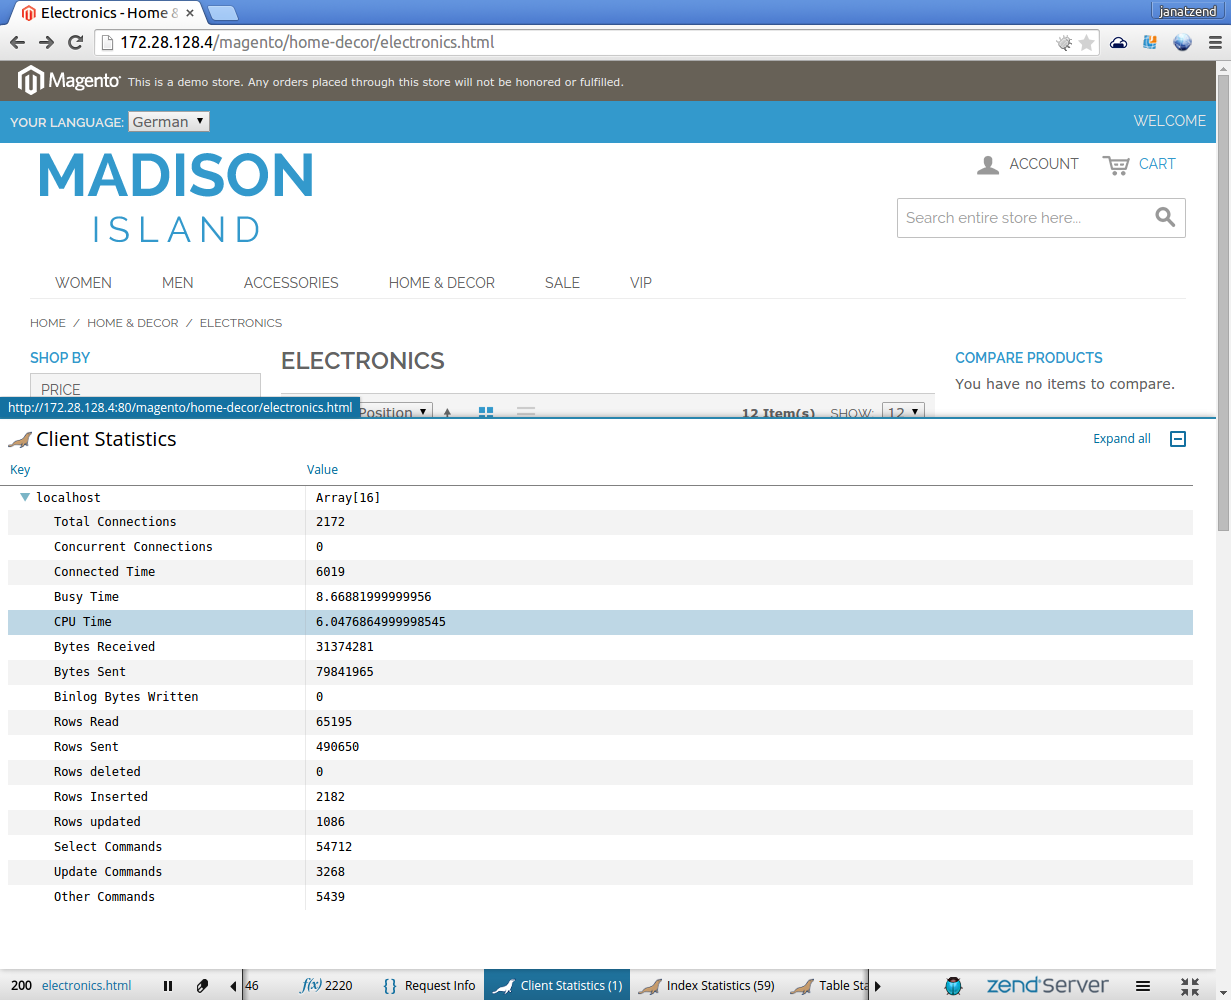1231x1000 pixels.
Task: Open the Women menu
Action: point(83,283)
